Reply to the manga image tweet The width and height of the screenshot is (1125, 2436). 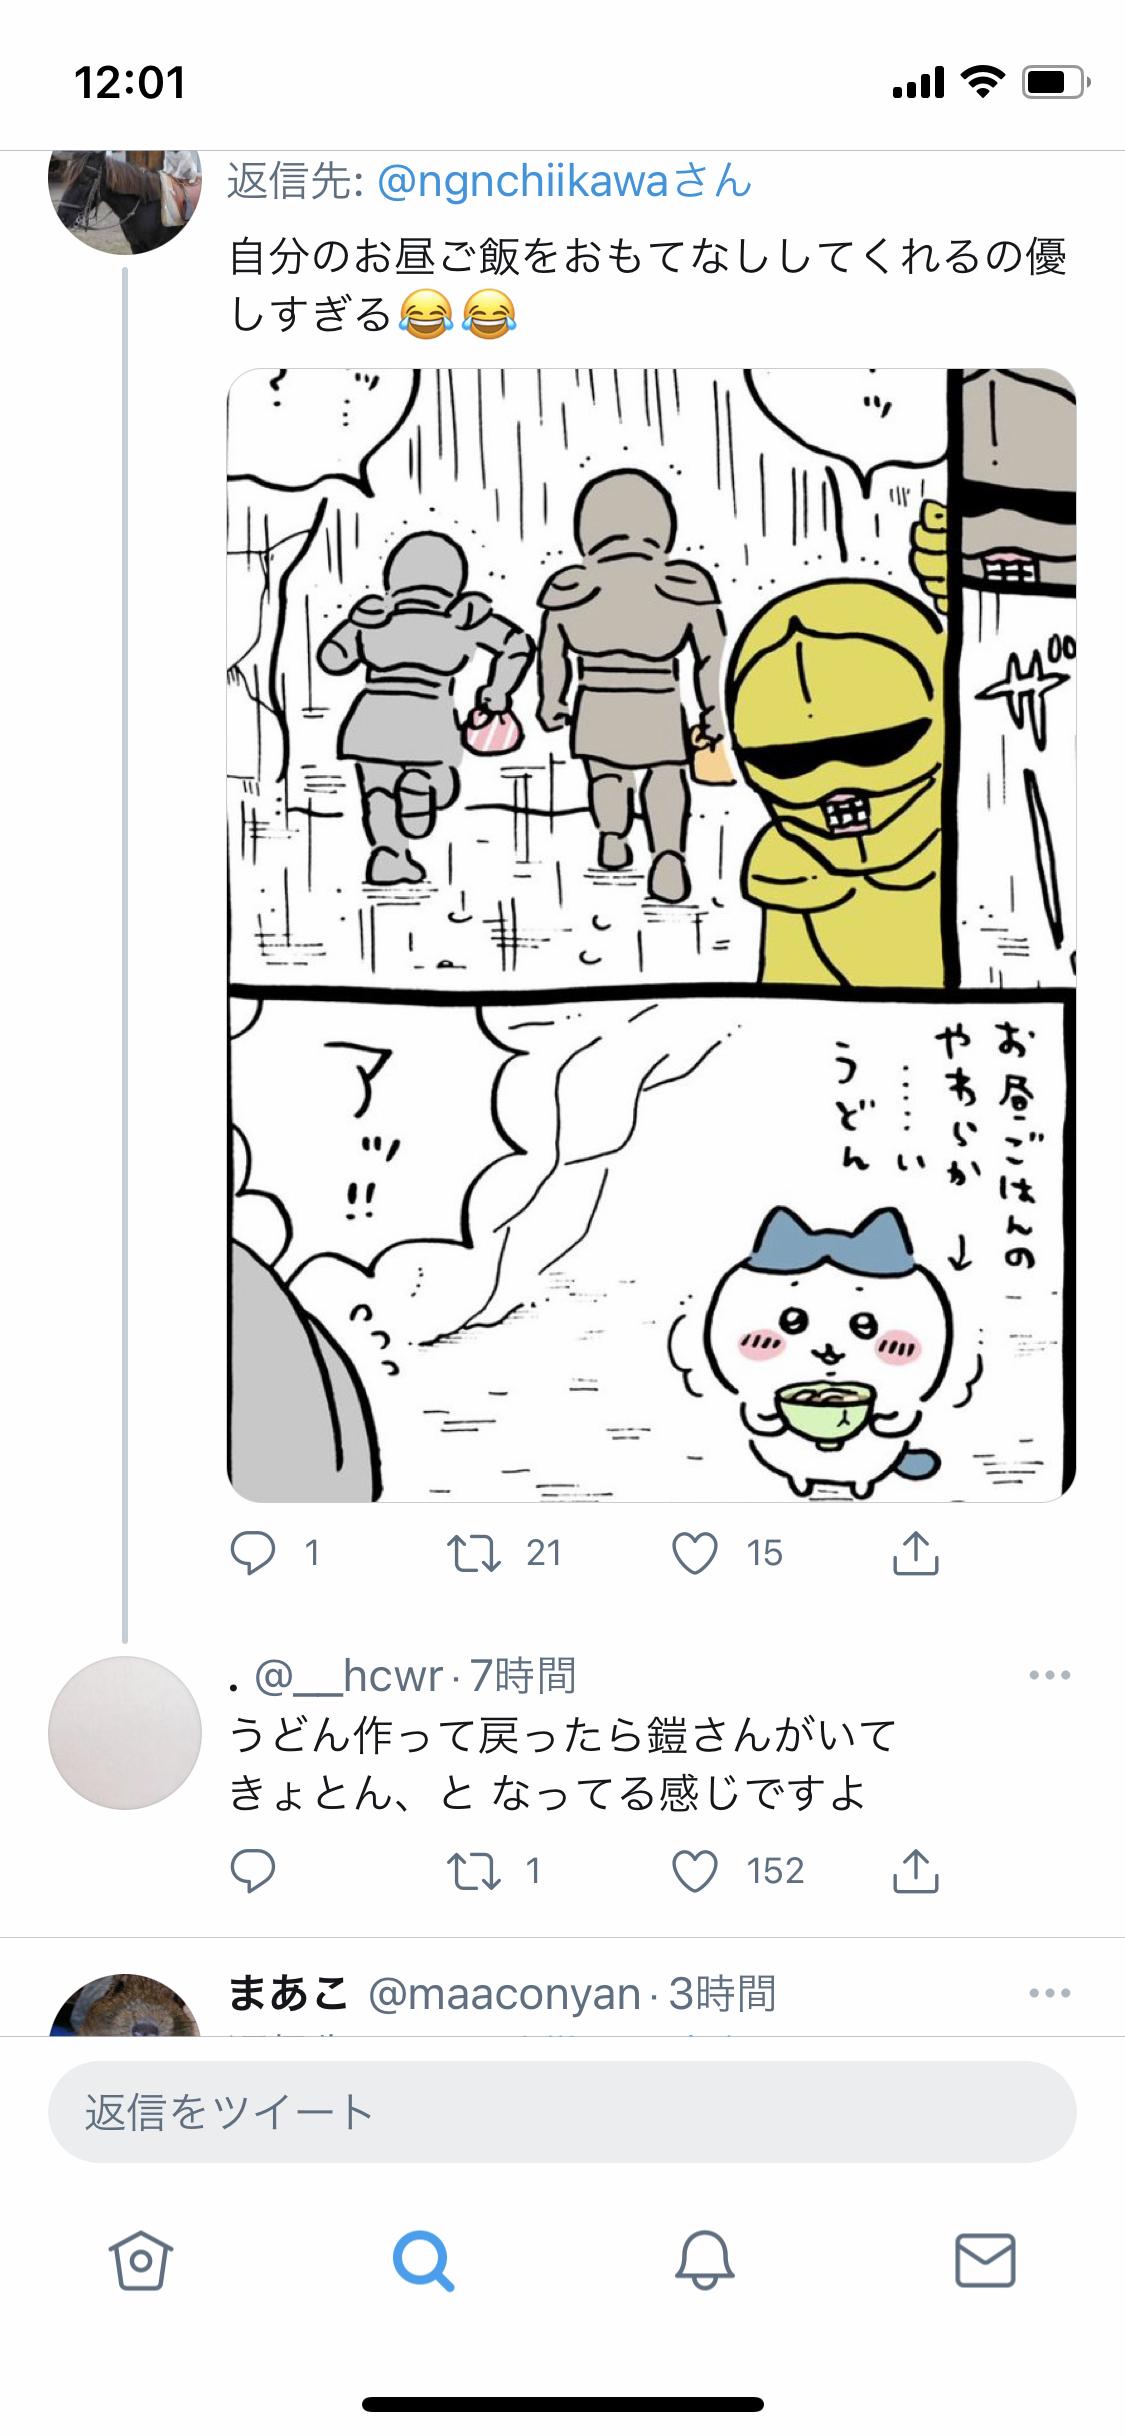pyautogui.click(x=252, y=1553)
